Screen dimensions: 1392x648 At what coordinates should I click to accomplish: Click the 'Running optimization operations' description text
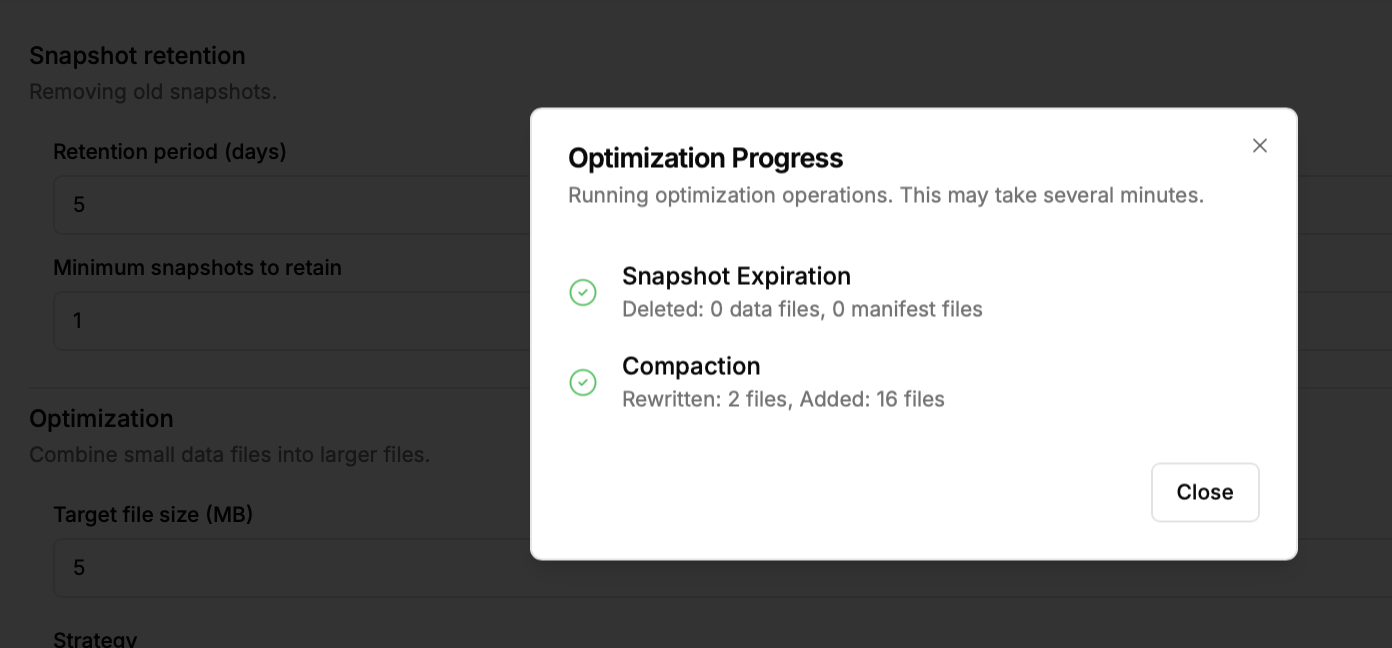(885, 195)
